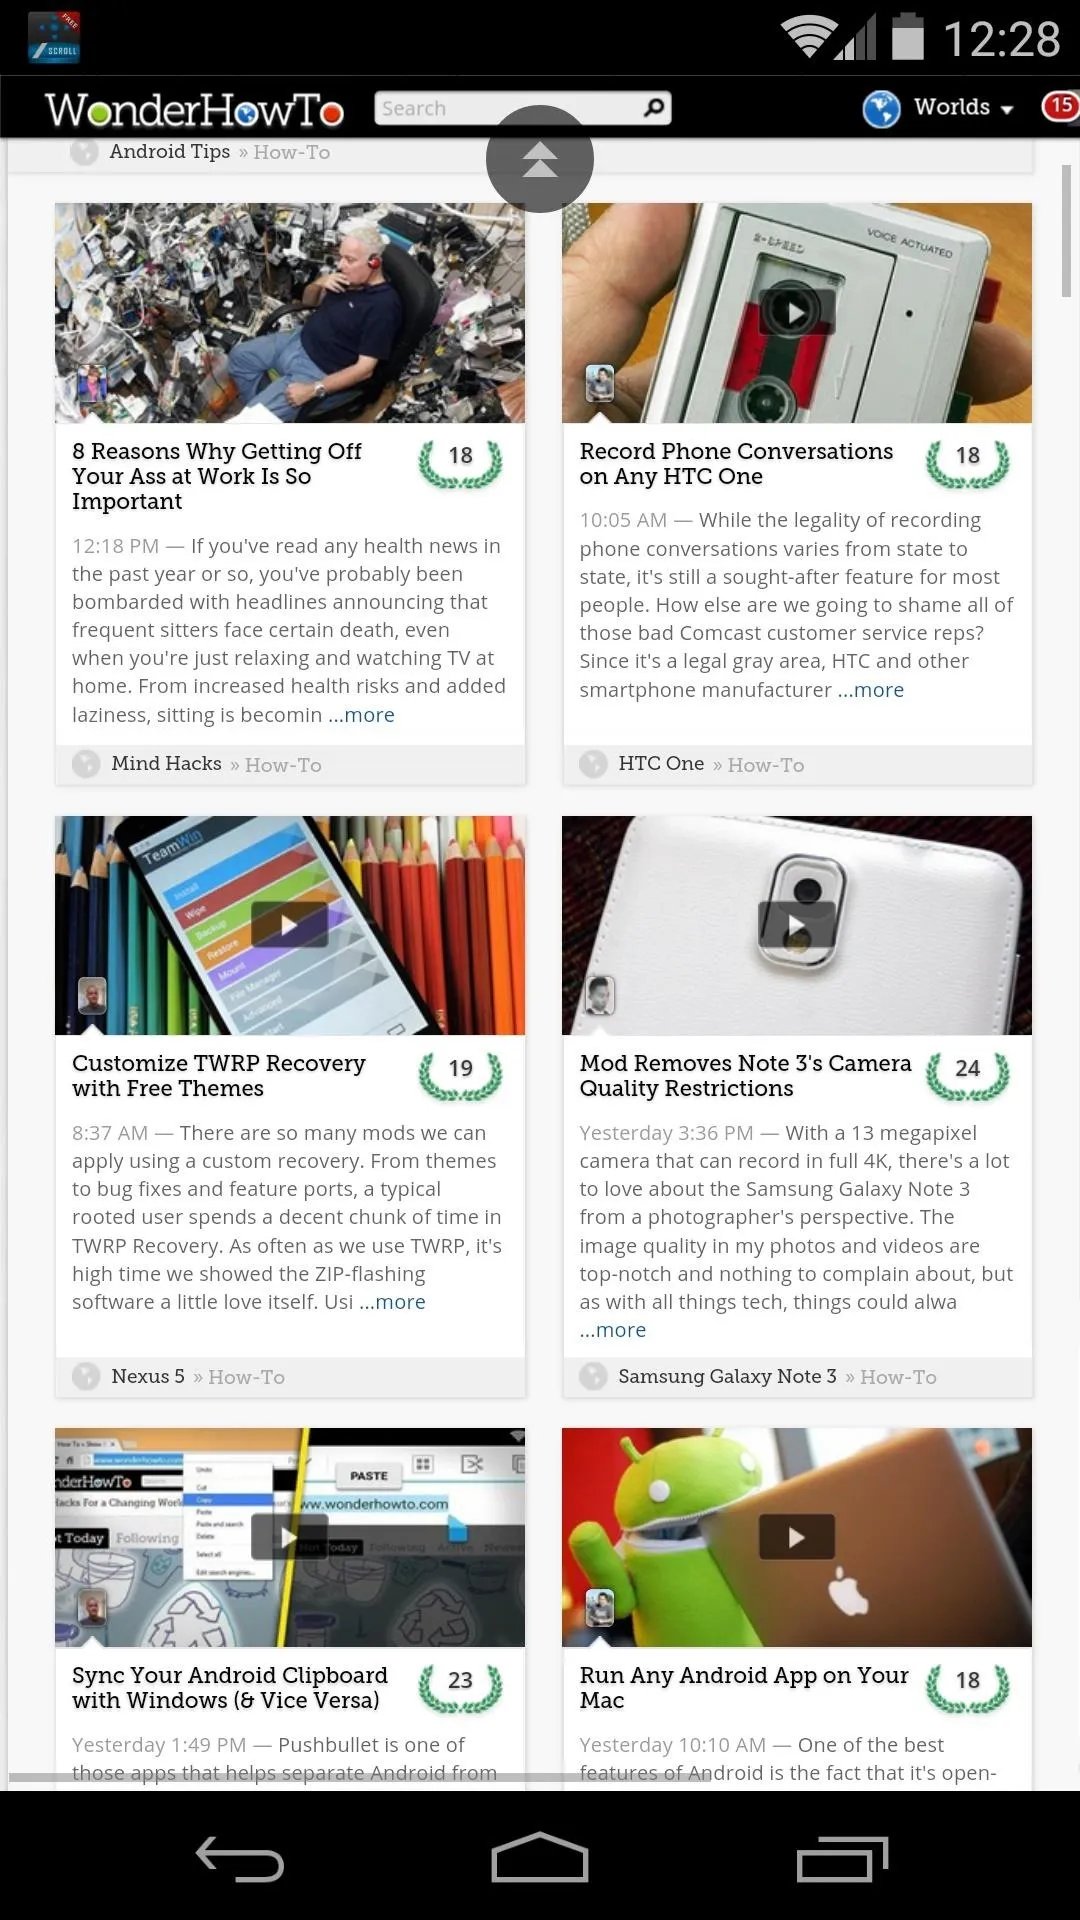Open the Mind Hacks category link
Image resolution: width=1080 pixels, height=1920 pixels.
166,764
